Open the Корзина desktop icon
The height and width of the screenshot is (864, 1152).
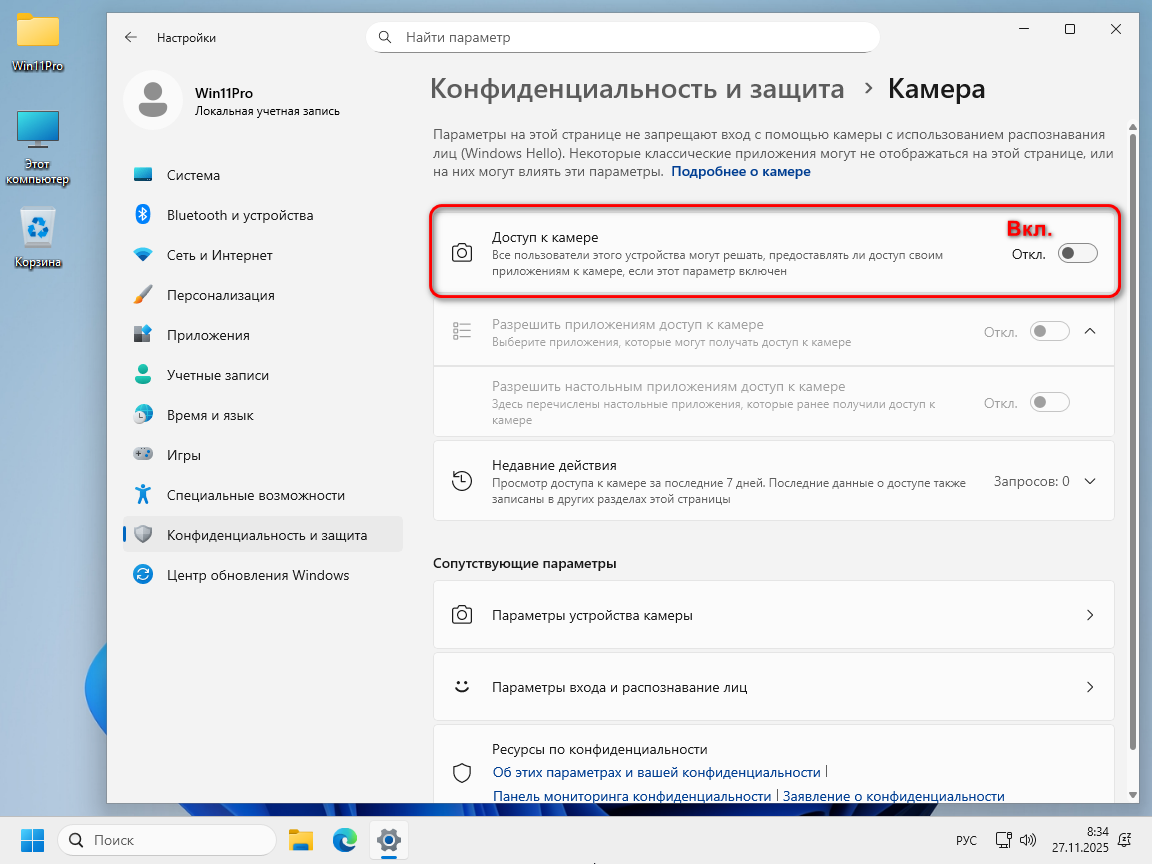click(38, 229)
